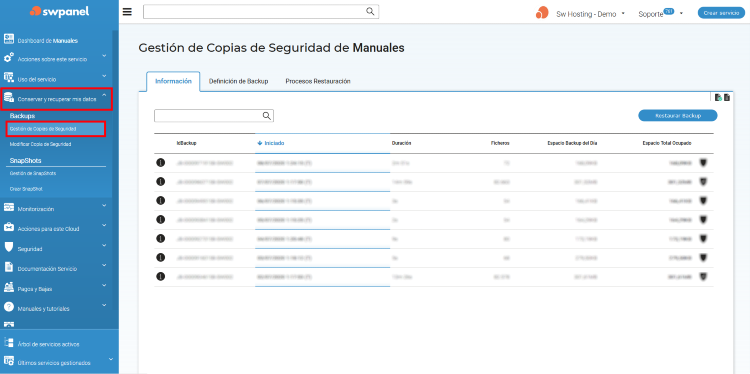Focus the backup table search field
750x374 pixels.
pyautogui.click(x=214, y=116)
